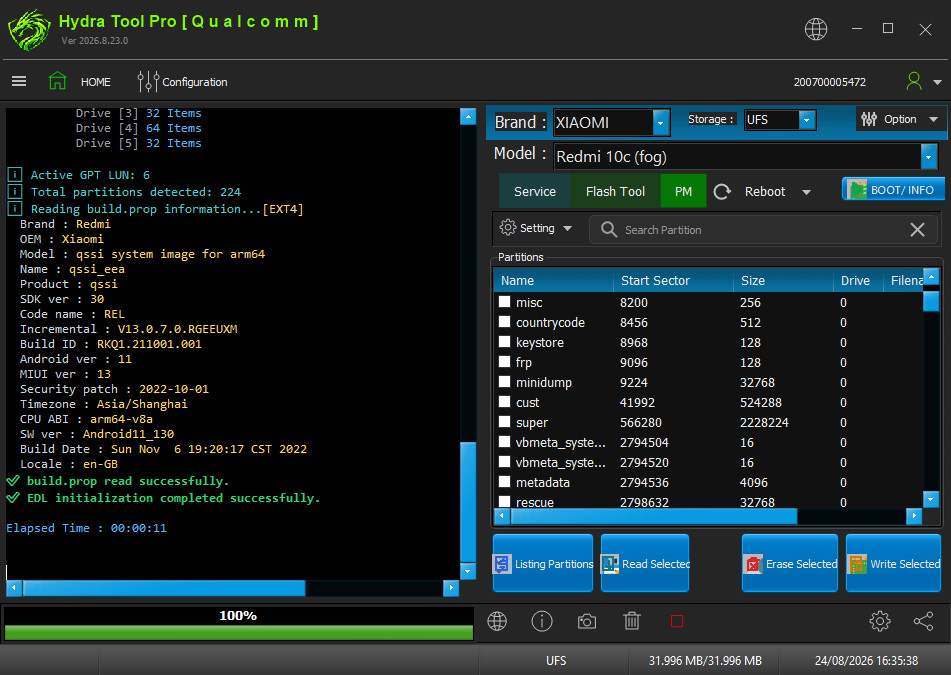Click log panel scroll-up arrow

(468, 116)
